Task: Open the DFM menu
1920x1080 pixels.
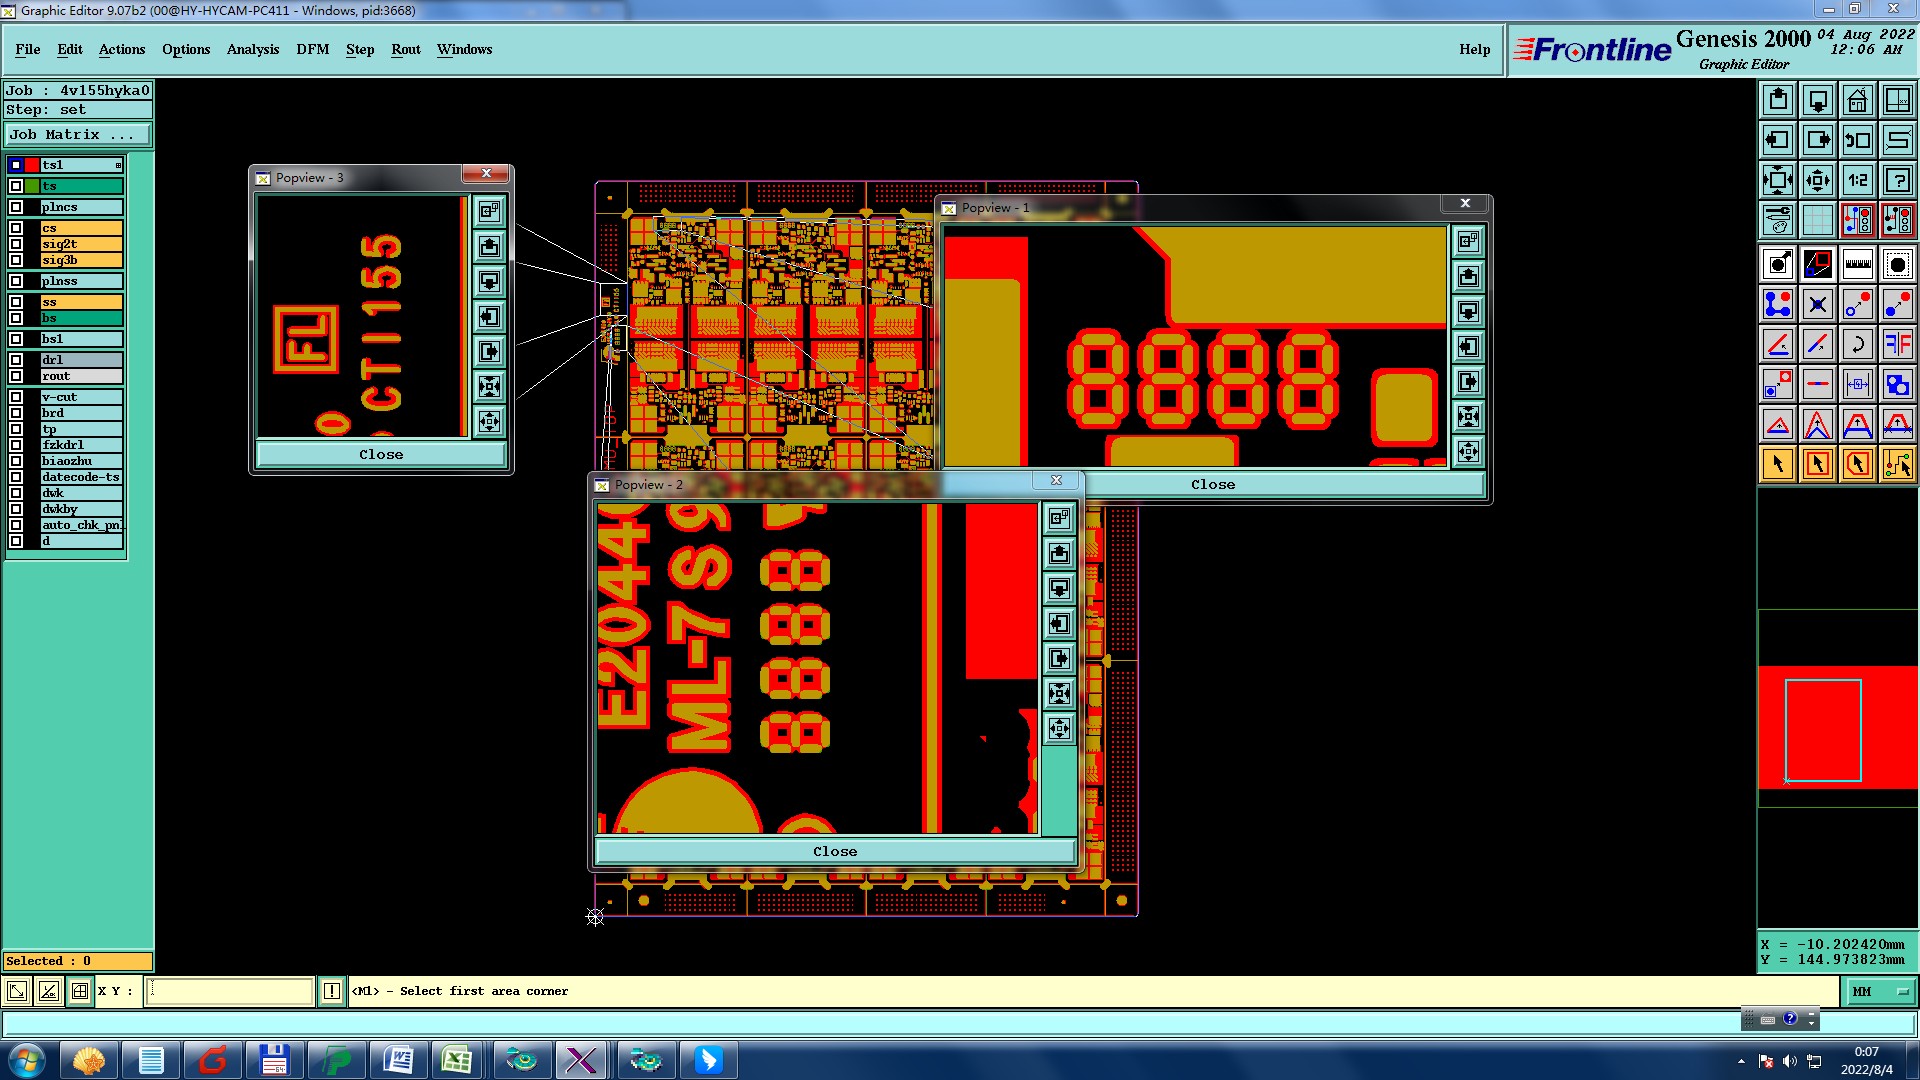Action: click(312, 49)
